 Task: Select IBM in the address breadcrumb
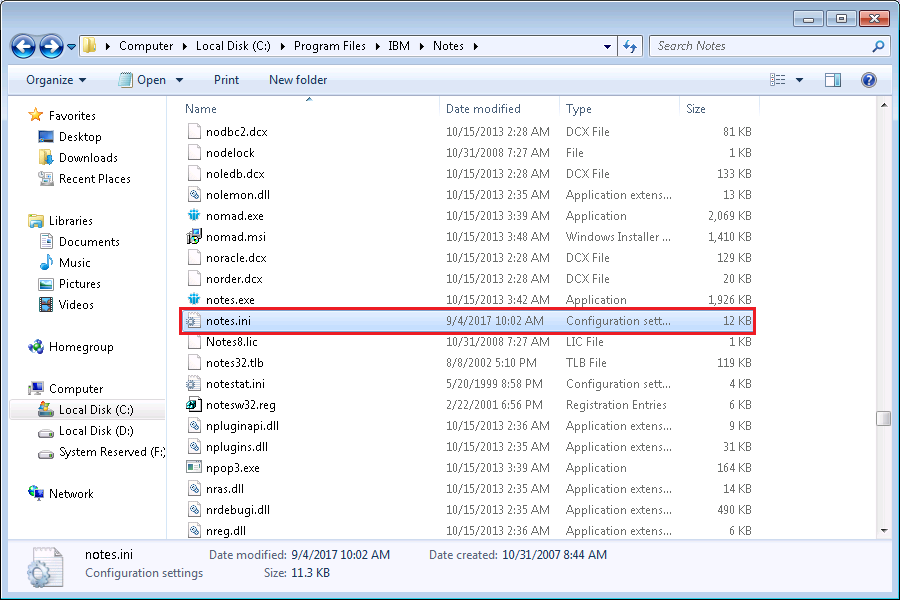click(399, 46)
